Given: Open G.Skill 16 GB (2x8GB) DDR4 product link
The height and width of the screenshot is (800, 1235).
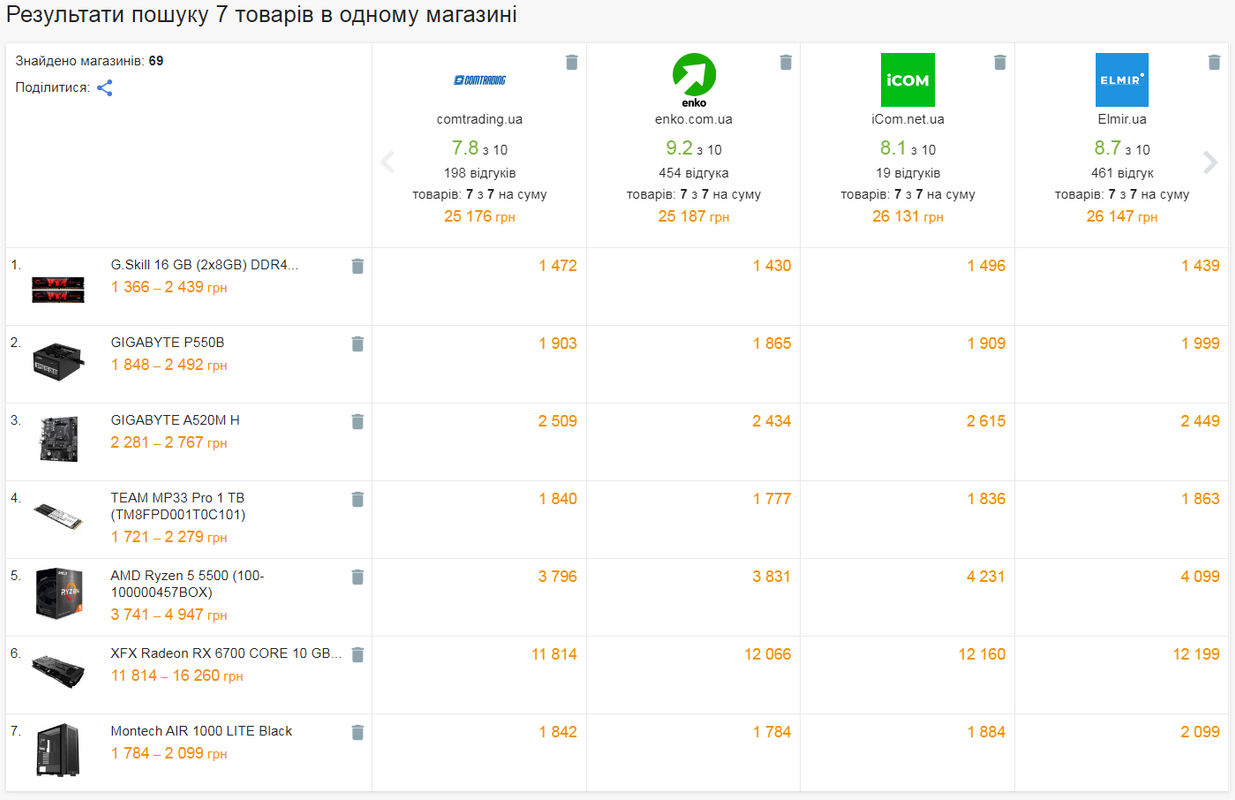Looking at the screenshot, I should [x=204, y=265].
